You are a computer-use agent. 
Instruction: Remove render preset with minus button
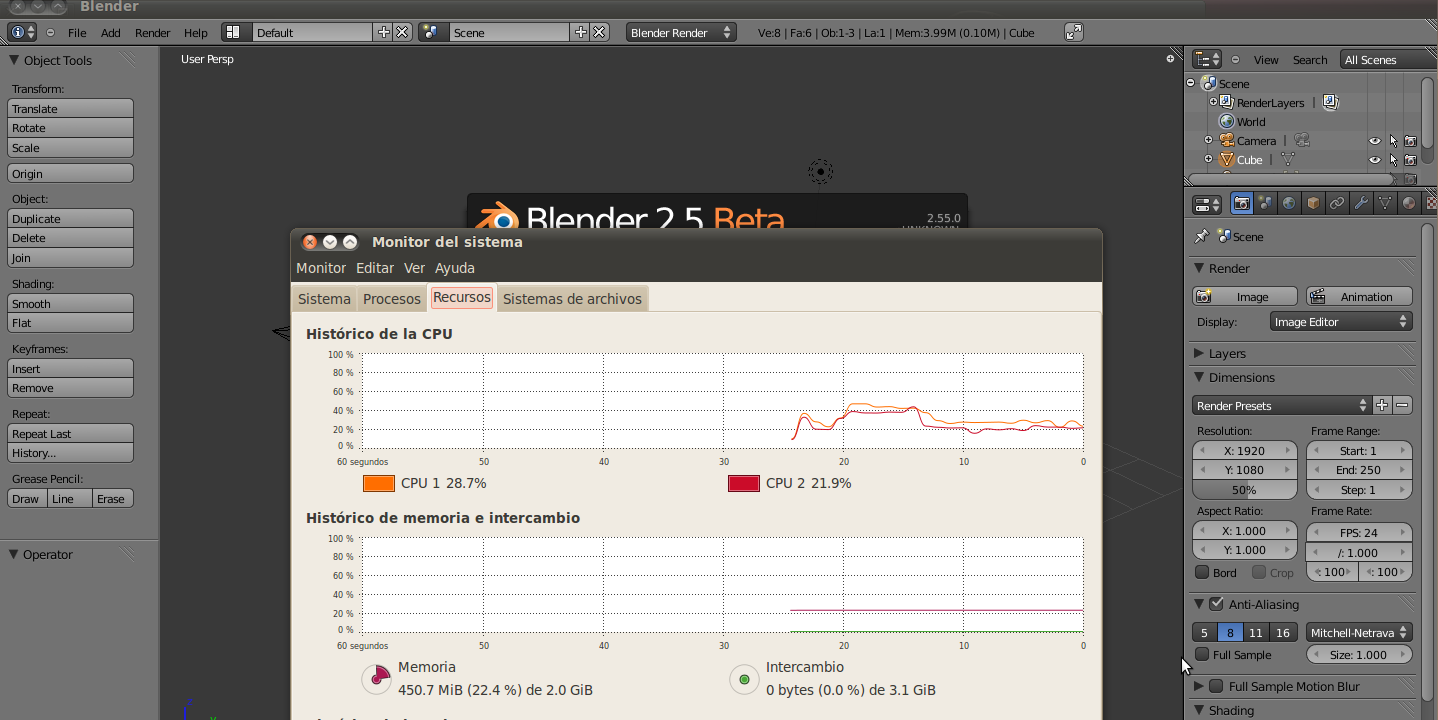click(1402, 405)
